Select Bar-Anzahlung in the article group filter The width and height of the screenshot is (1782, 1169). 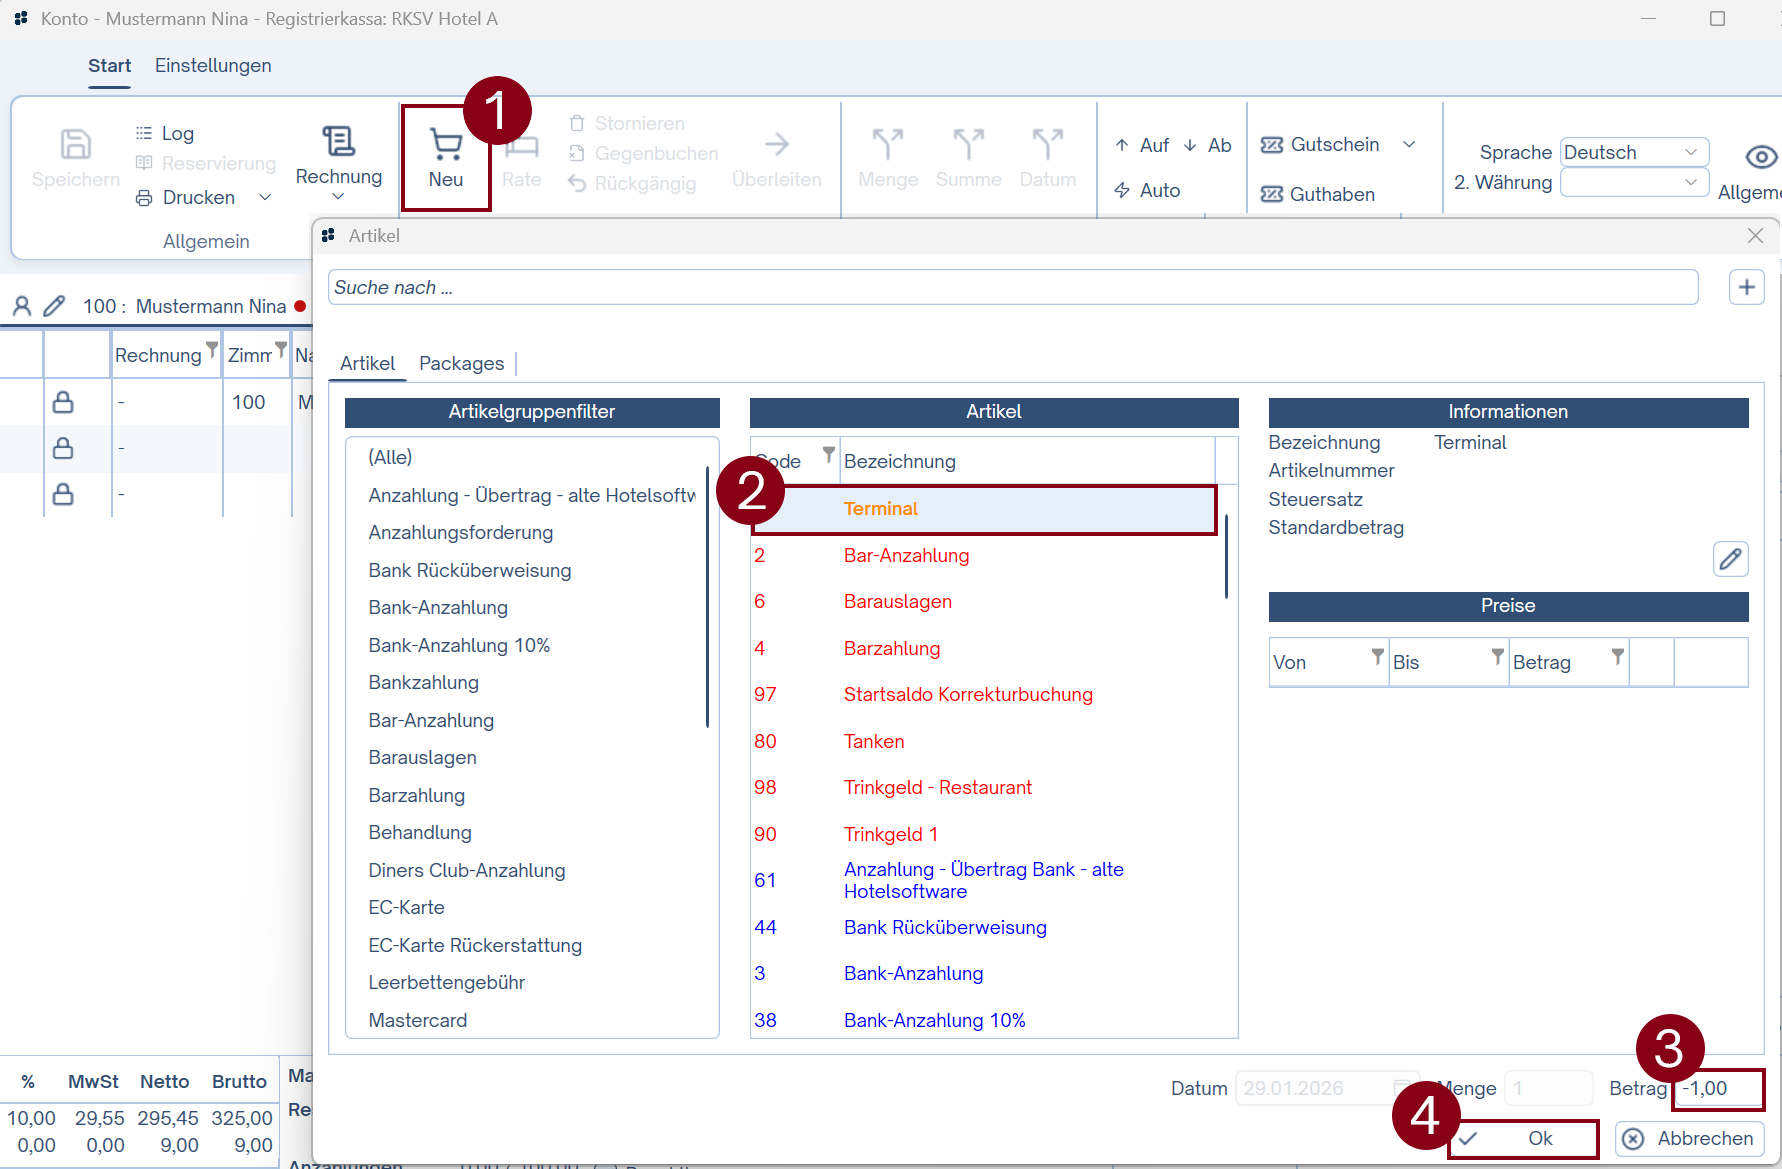(x=431, y=720)
